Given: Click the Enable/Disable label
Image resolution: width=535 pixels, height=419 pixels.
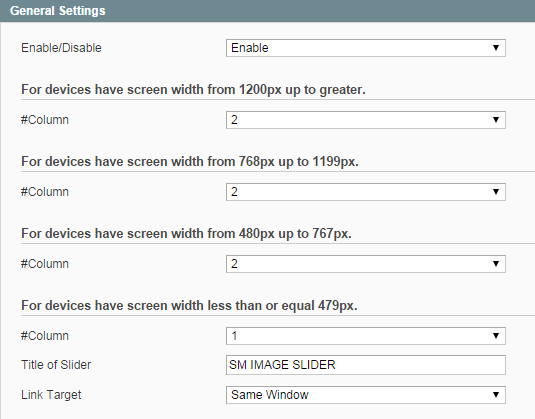Looking at the screenshot, I should click(x=61, y=48).
